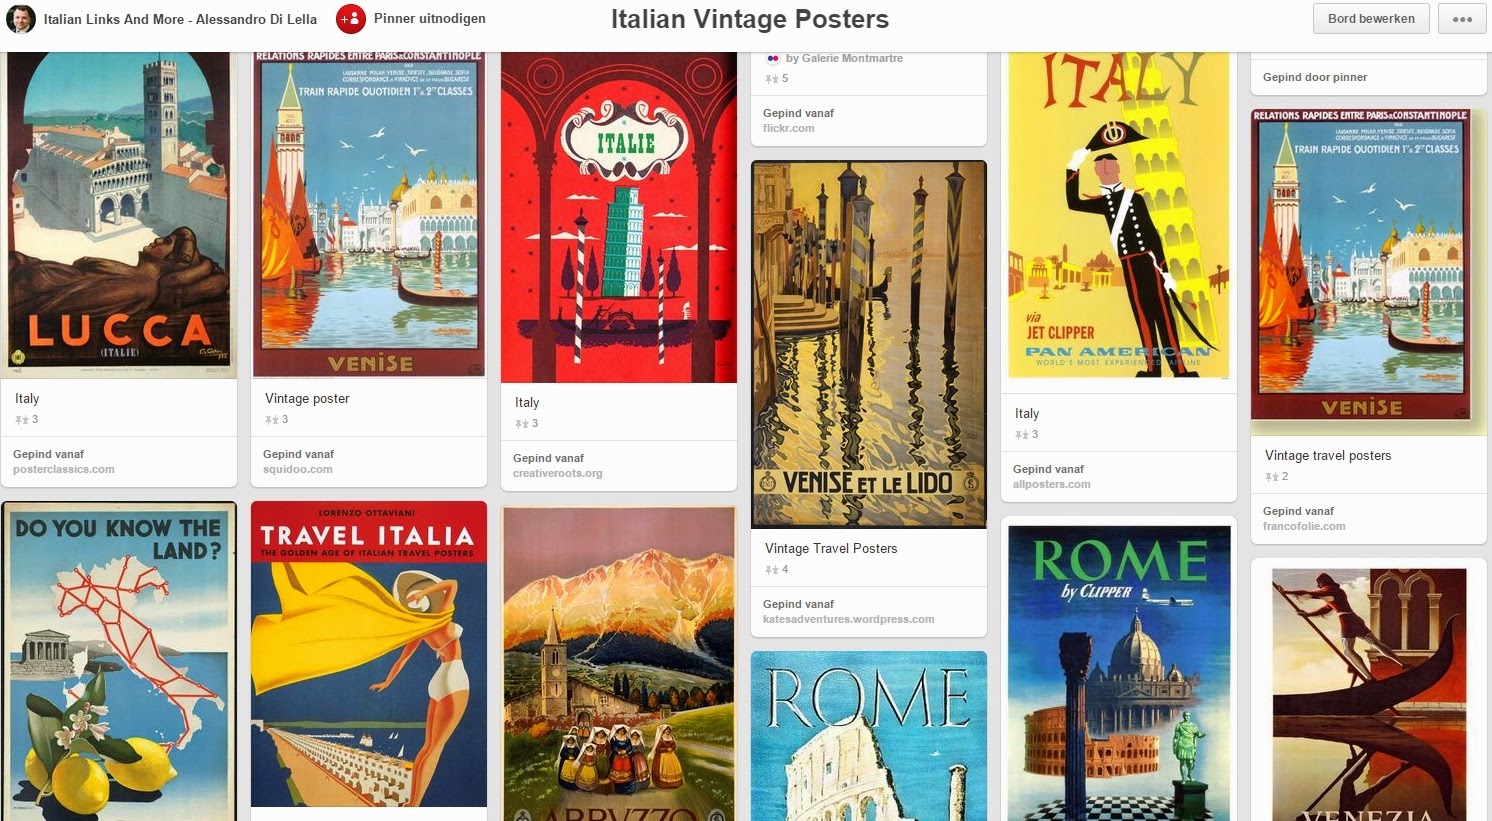
Task: Click the red invite pinner icon
Action: (350, 19)
